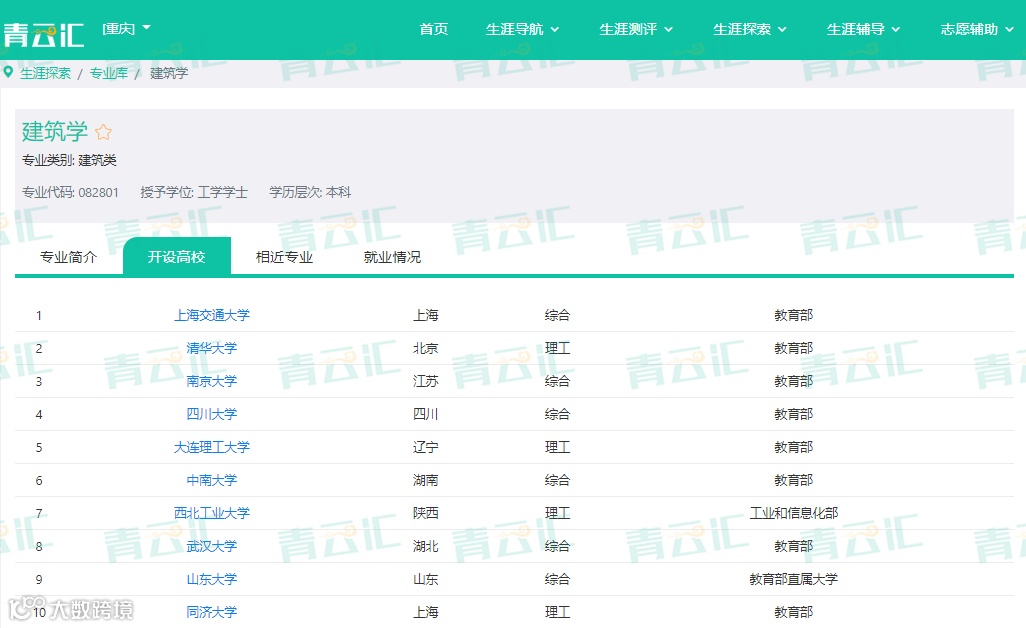Open 武汉大学 link

click(212, 546)
